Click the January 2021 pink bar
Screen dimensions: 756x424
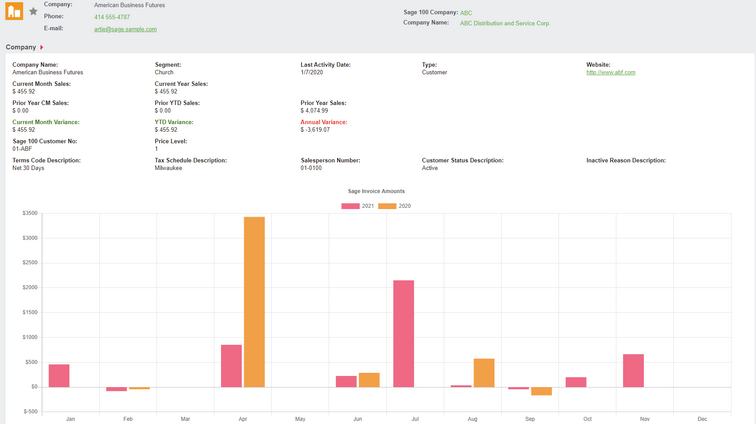[x=59, y=376]
